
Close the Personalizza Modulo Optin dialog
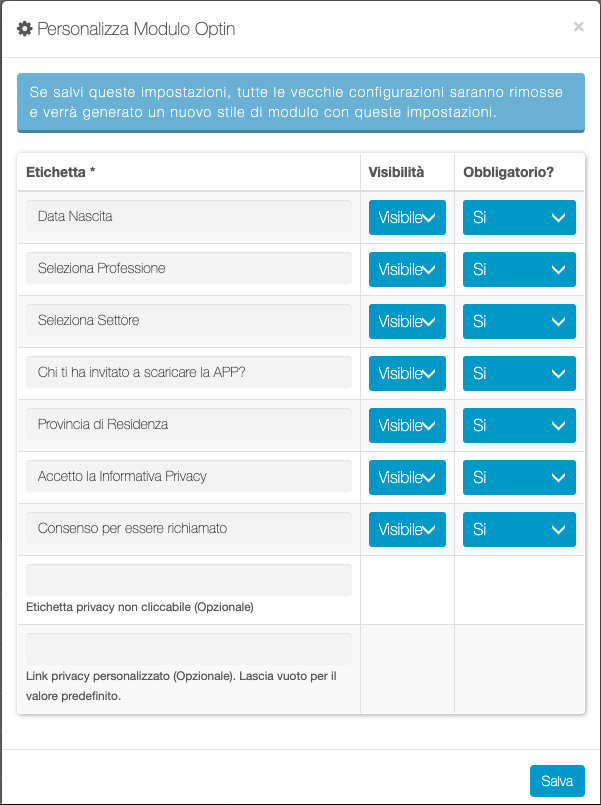[578, 28]
